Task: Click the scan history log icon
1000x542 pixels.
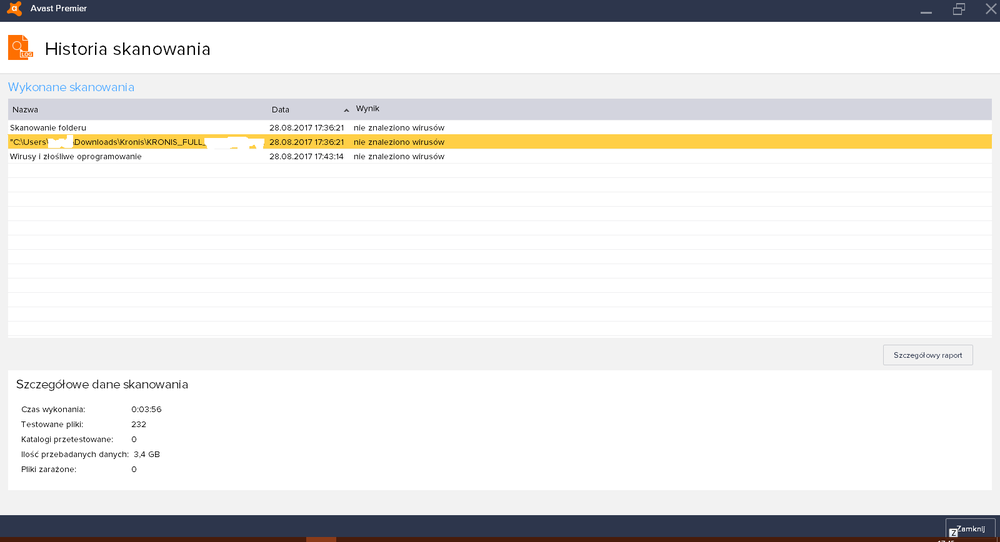Action: pos(20,48)
